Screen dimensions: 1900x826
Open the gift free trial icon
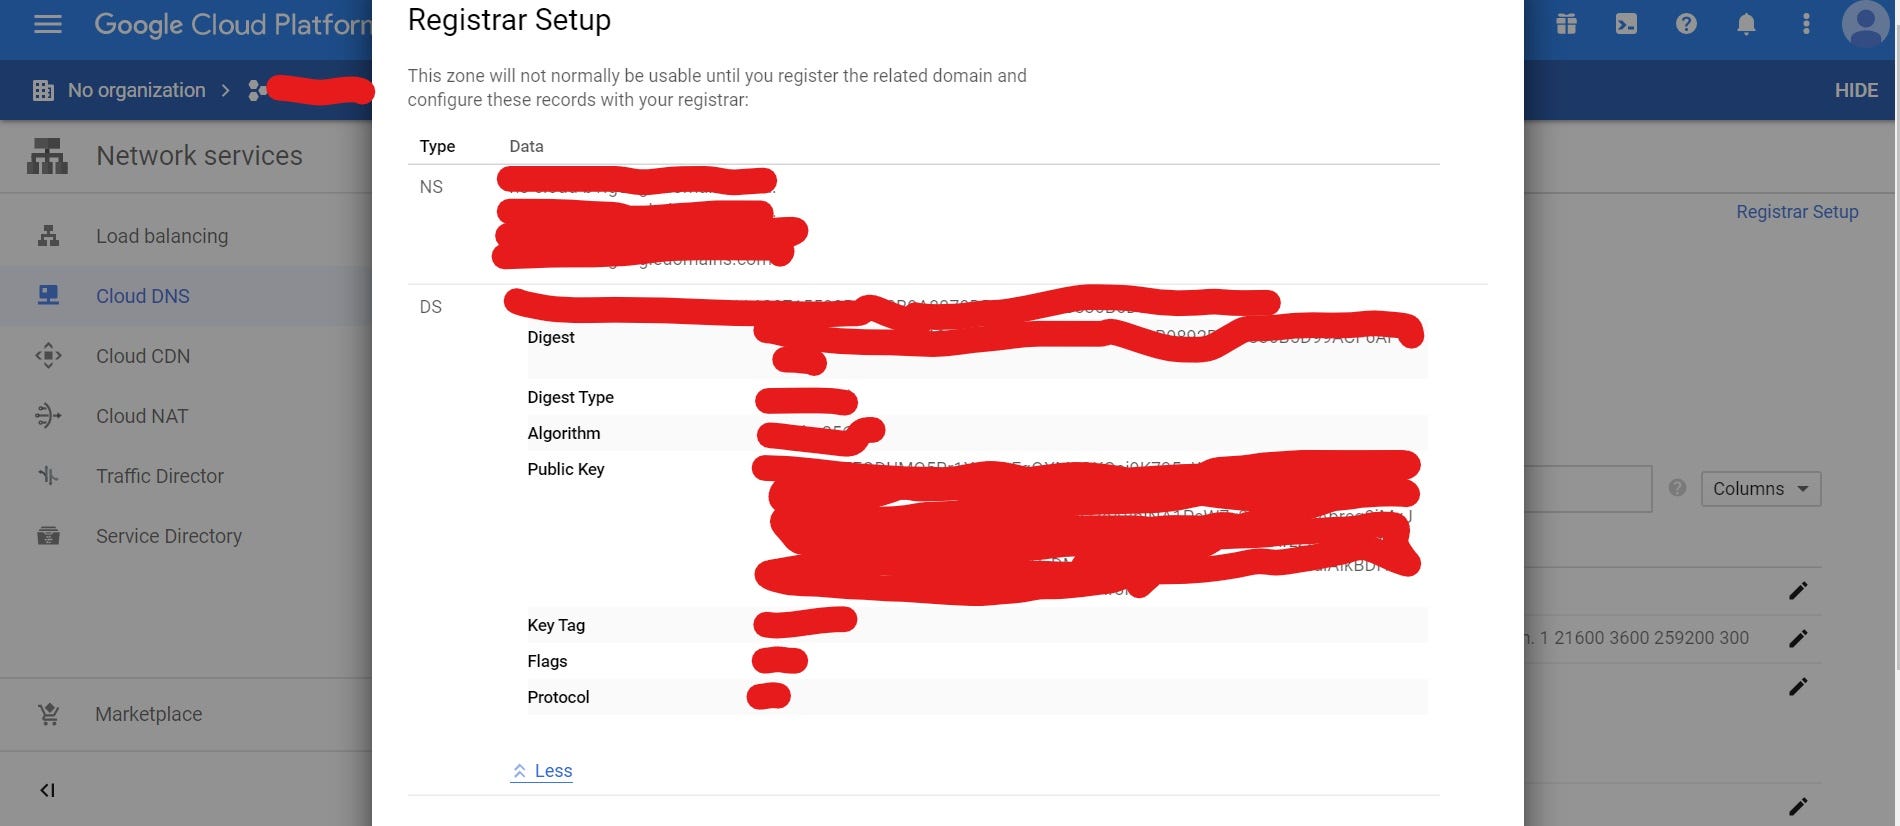(1566, 24)
